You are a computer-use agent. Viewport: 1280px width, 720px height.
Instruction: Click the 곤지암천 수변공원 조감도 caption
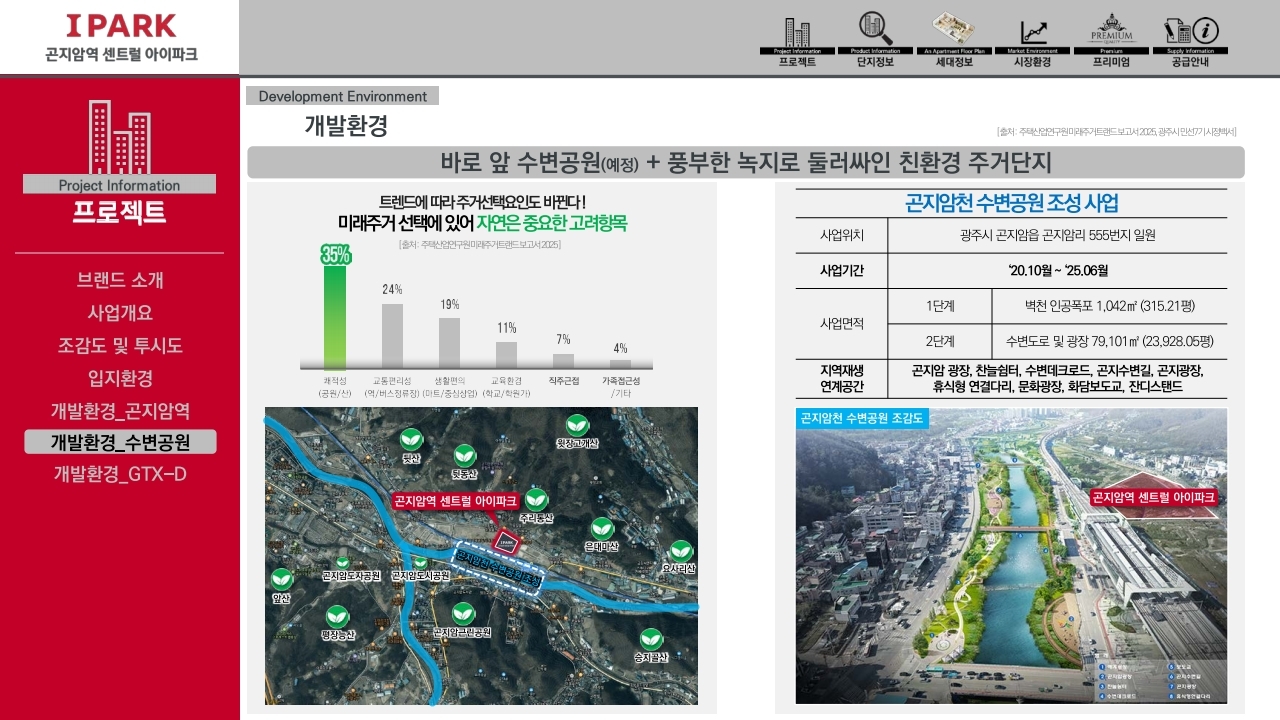(864, 417)
